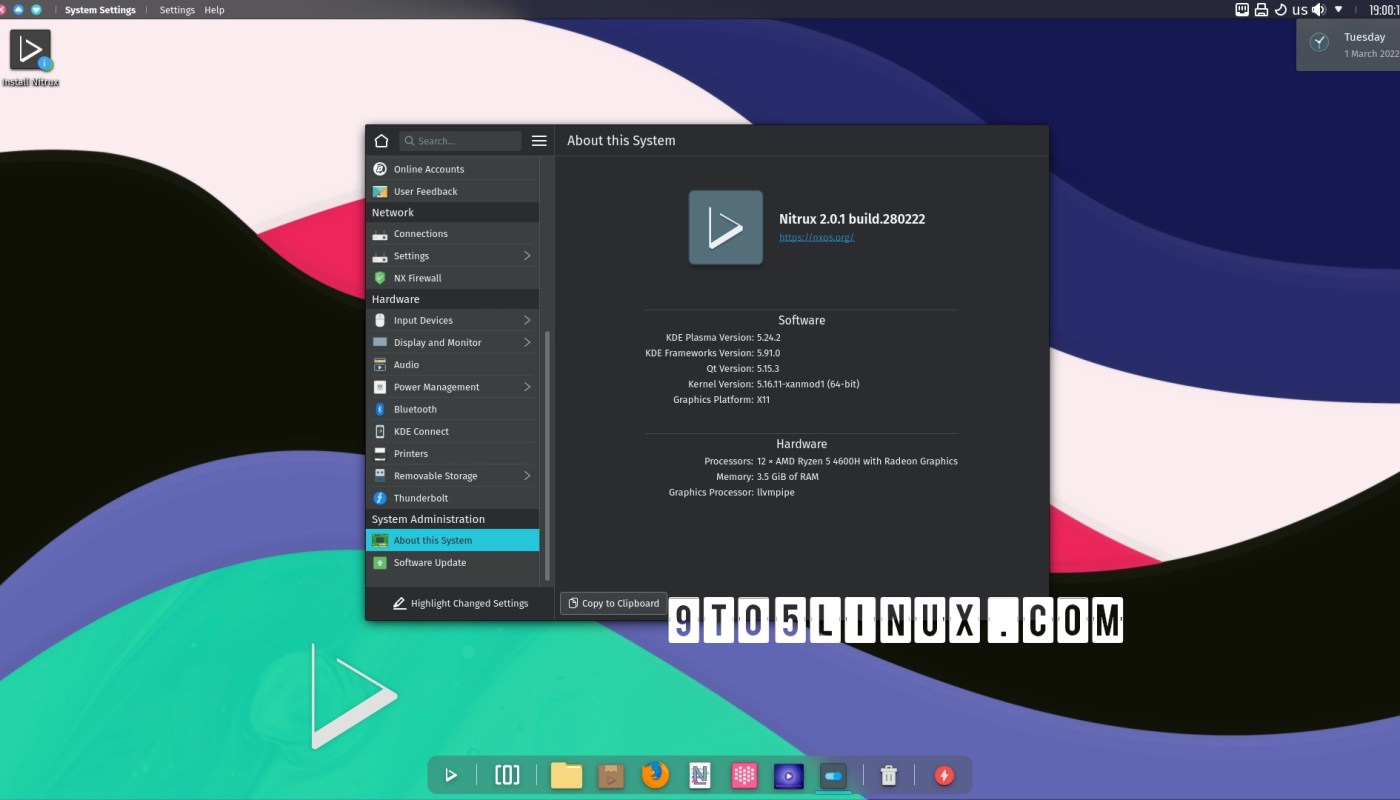This screenshot has height=800, width=1400.
Task: Open Thunderbolt settings
Action: (x=453, y=498)
